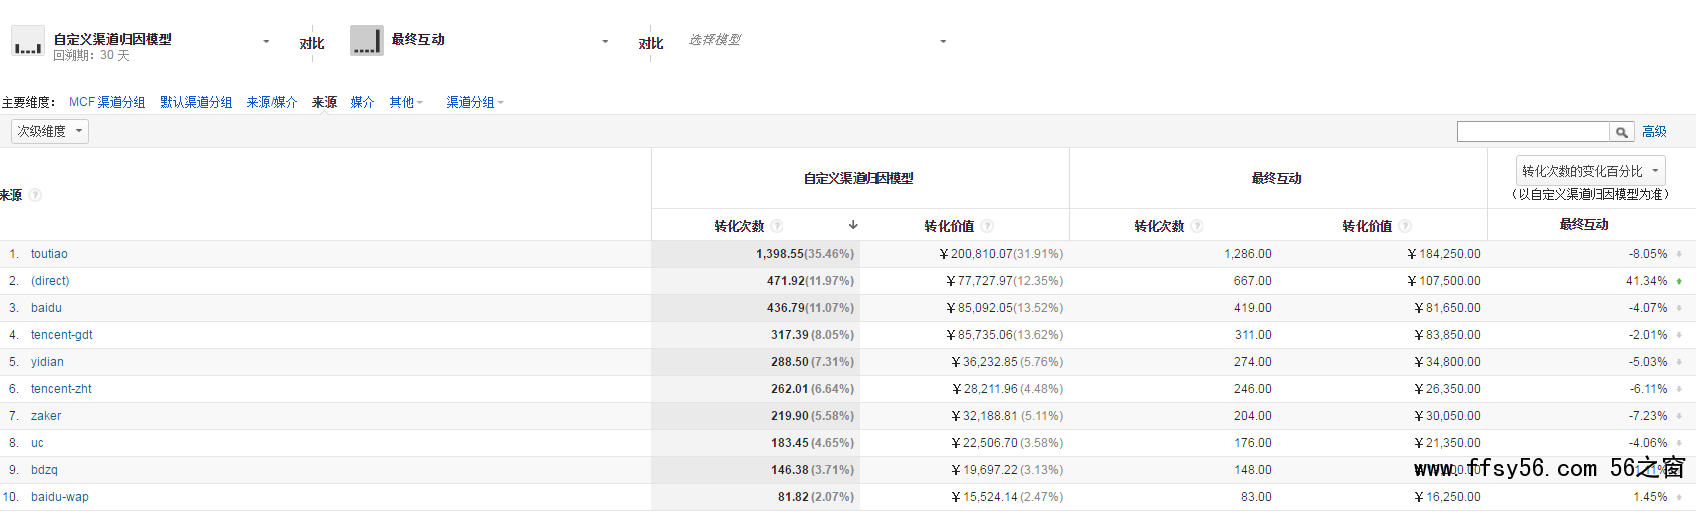Sort by custom-model 转化次数 column header
The height and width of the screenshot is (512, 1696).
(739, 226)
